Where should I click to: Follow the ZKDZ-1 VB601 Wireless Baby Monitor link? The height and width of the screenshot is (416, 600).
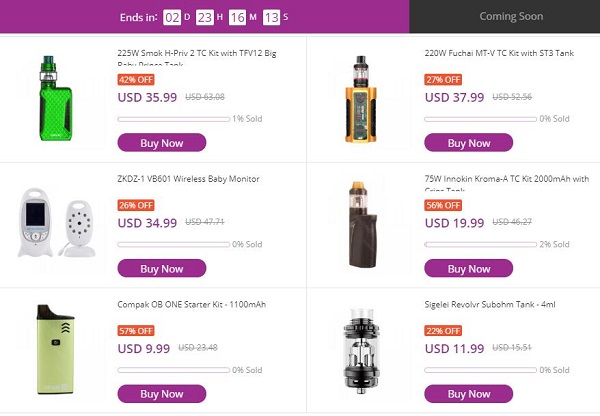pos(188,179)
